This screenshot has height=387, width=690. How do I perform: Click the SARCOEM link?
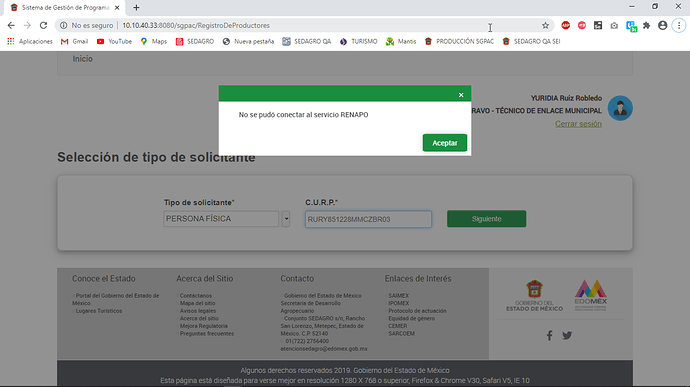tap(401, 334)
